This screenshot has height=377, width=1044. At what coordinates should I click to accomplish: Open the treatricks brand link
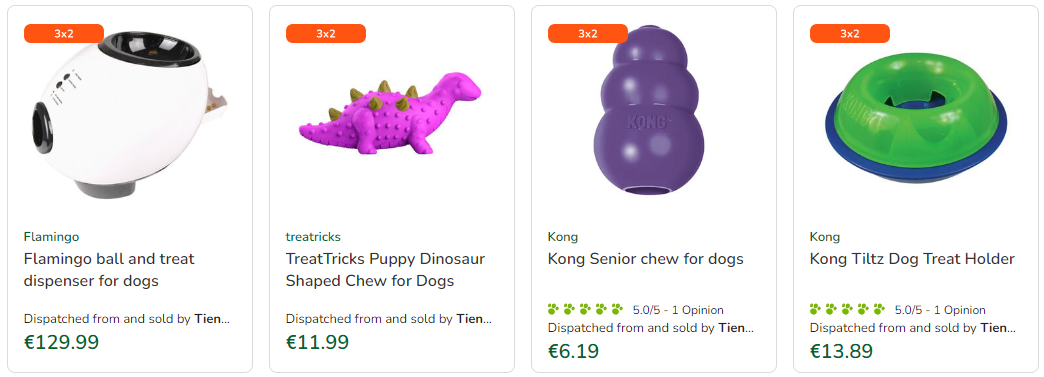[313, 236]
